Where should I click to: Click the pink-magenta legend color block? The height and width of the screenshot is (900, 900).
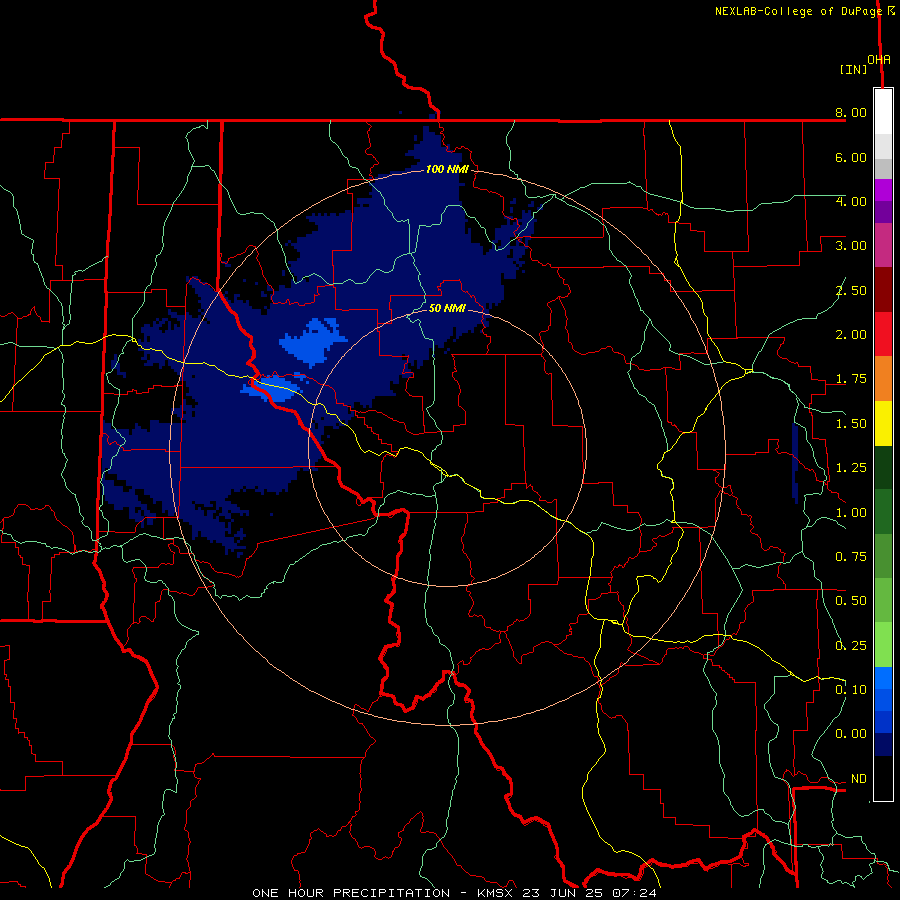click(883, 245)
